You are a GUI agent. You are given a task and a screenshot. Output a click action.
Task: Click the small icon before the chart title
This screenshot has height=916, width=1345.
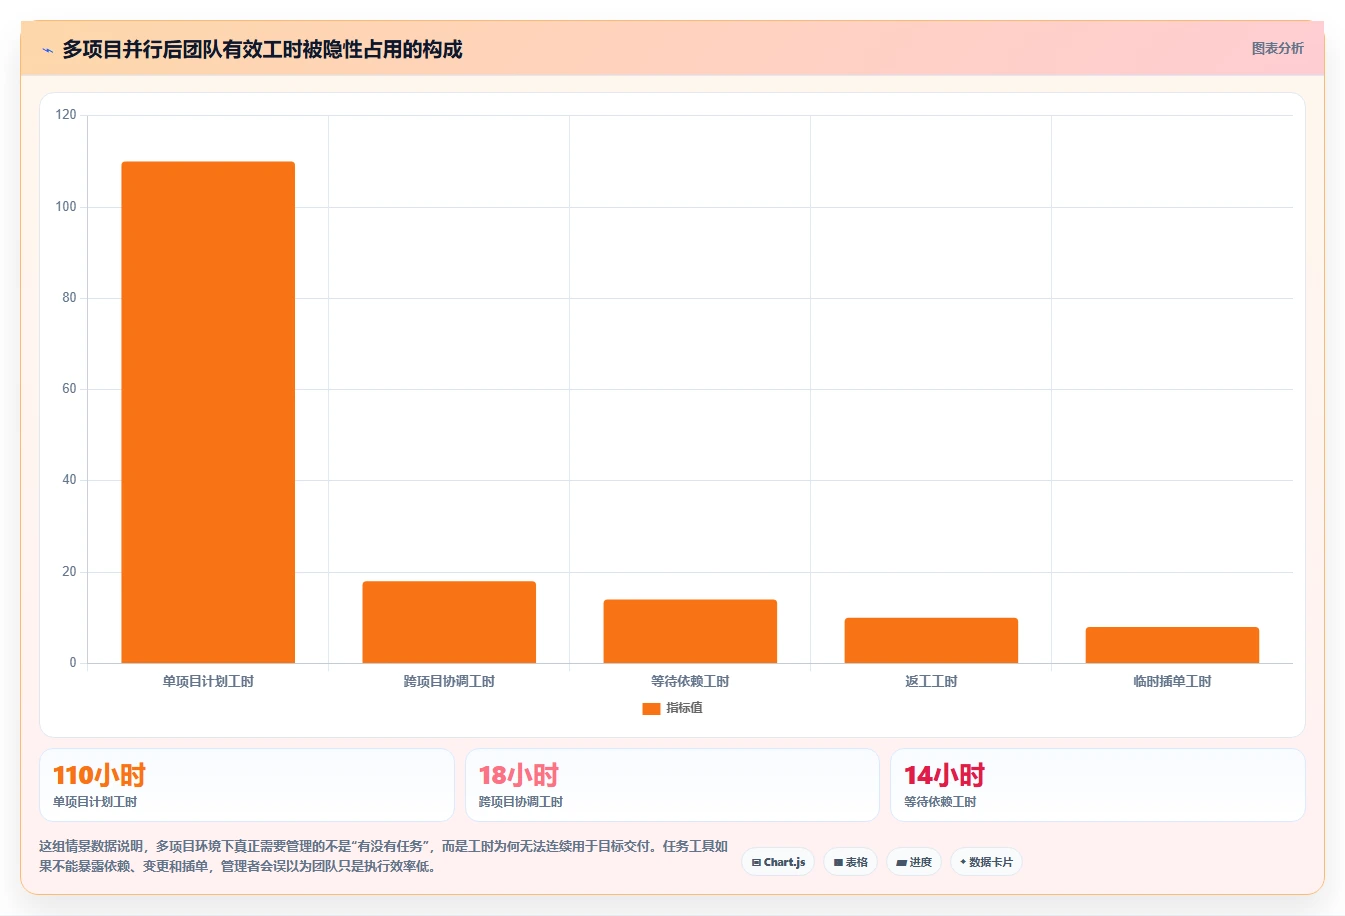click(47, 50)
